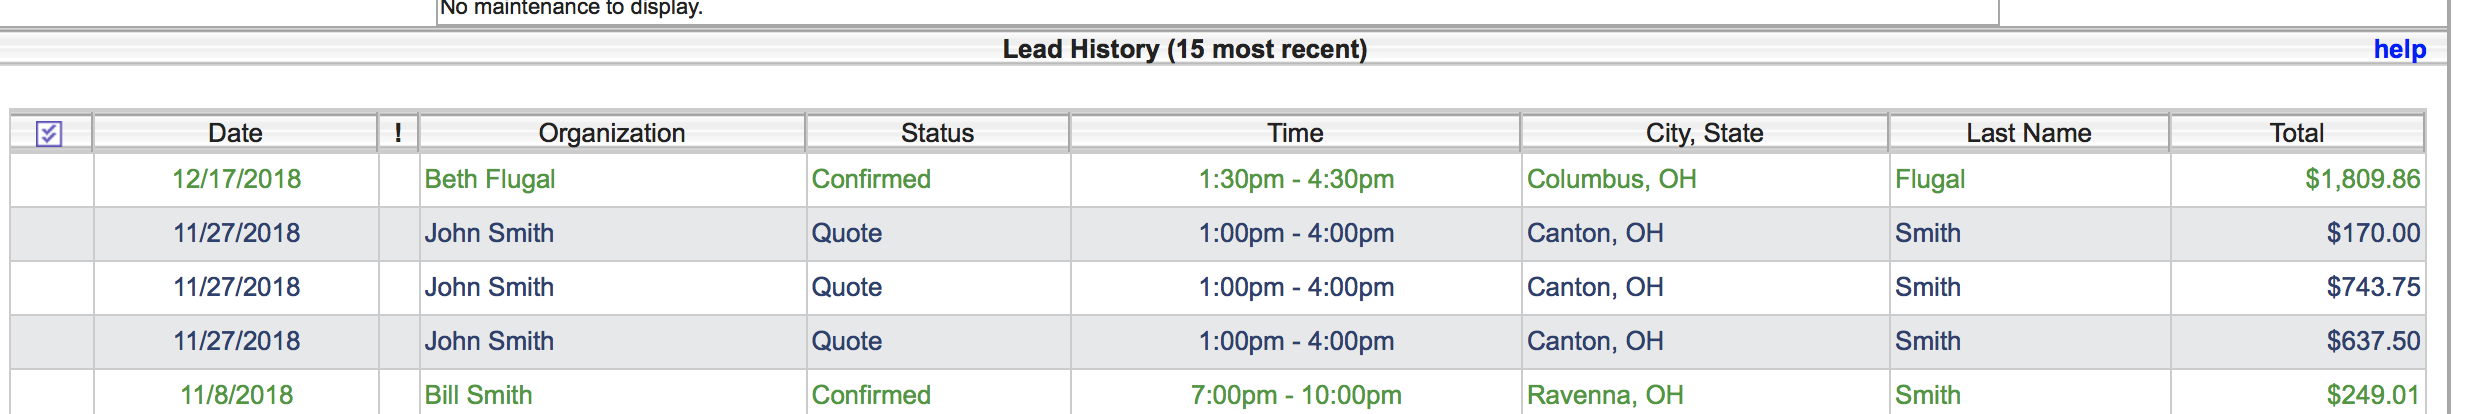
Task: Sort by Time column header
Action: (x=1295, y=133)
